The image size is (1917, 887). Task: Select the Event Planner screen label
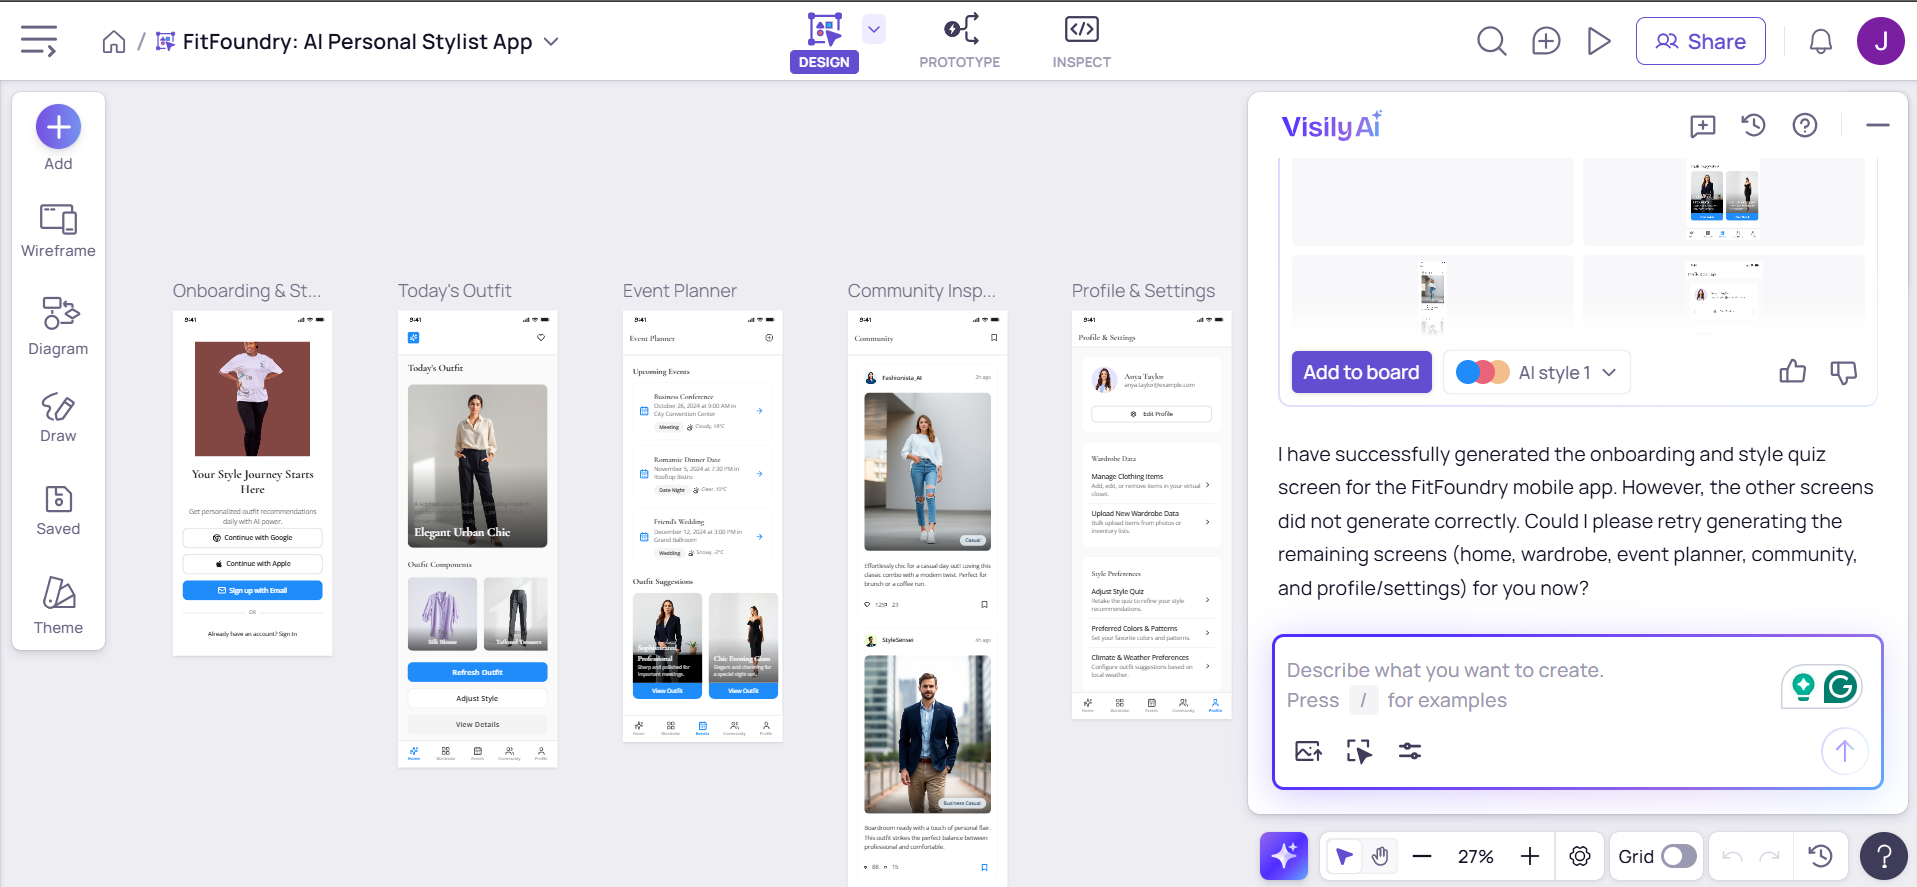pyautogui.click(x=680, y=291)
